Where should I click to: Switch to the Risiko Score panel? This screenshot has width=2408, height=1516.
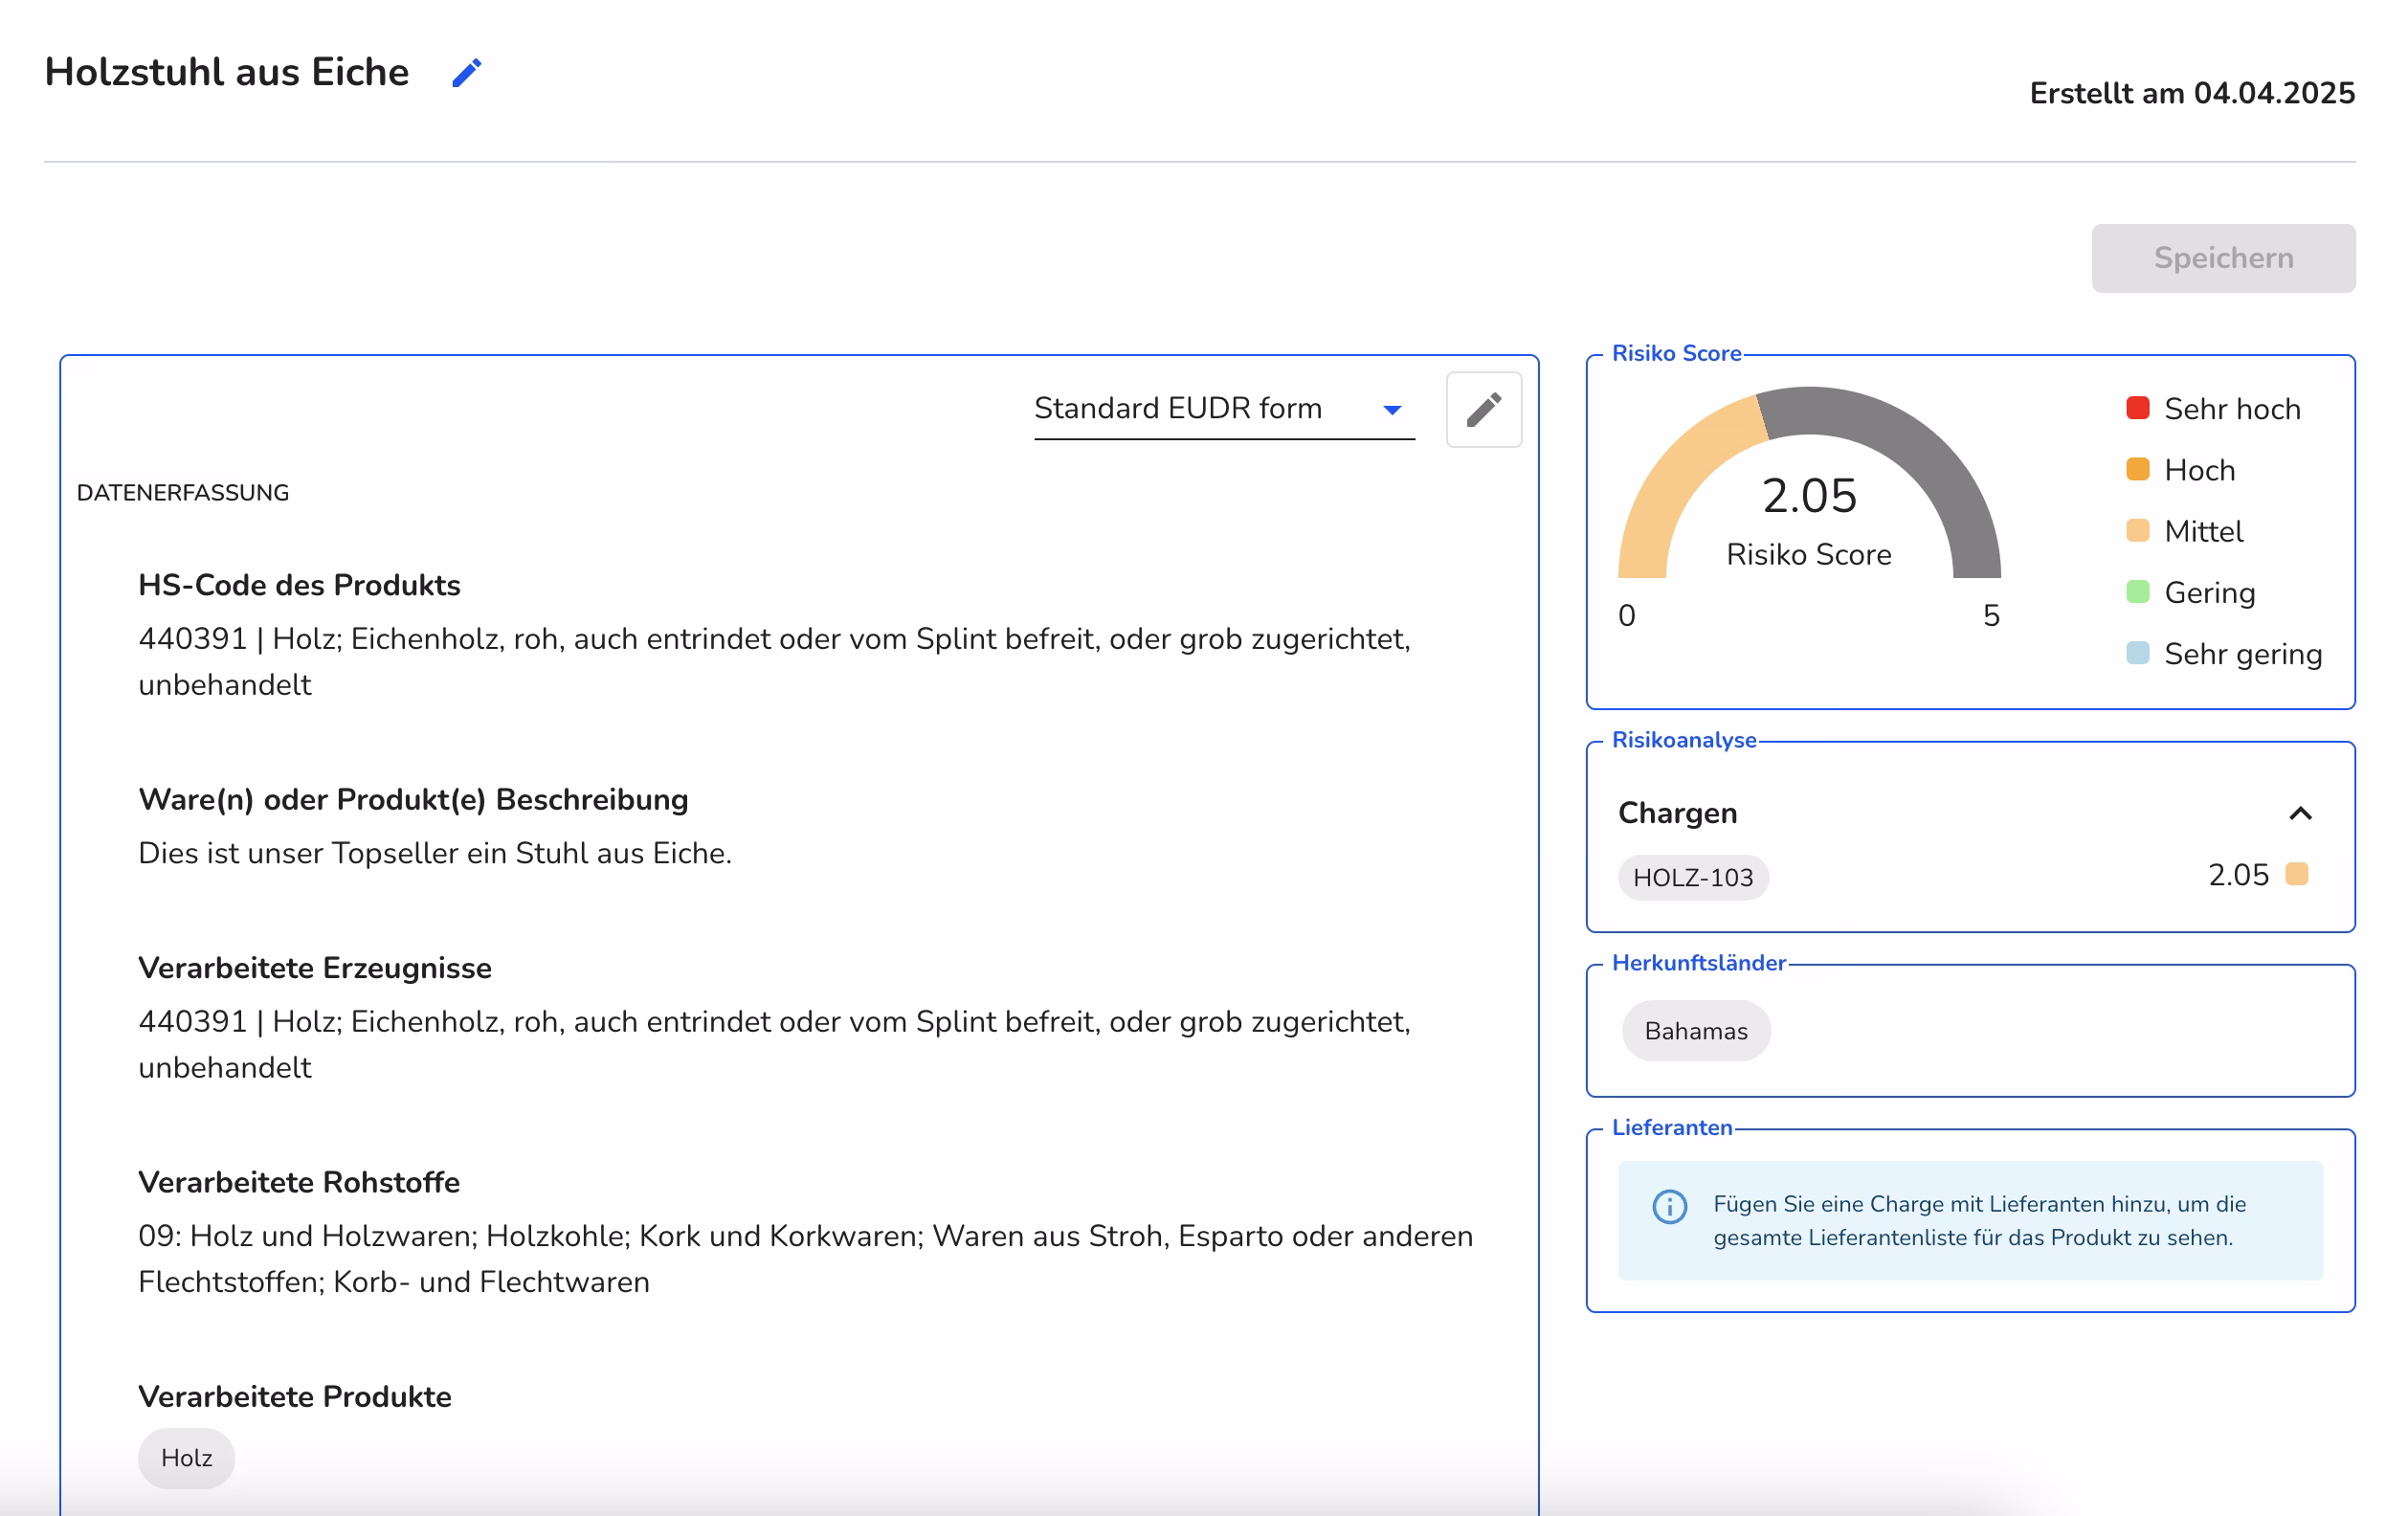[1677, 353]
